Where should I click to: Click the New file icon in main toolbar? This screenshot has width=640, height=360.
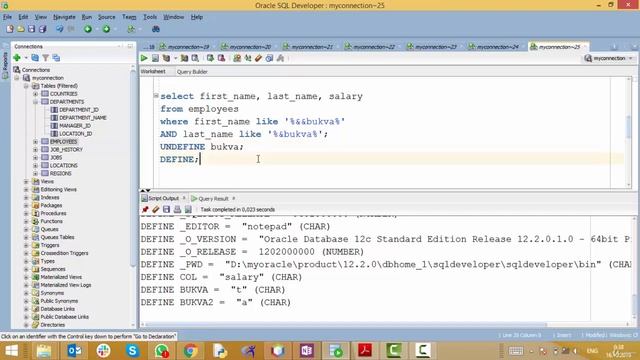10,29
